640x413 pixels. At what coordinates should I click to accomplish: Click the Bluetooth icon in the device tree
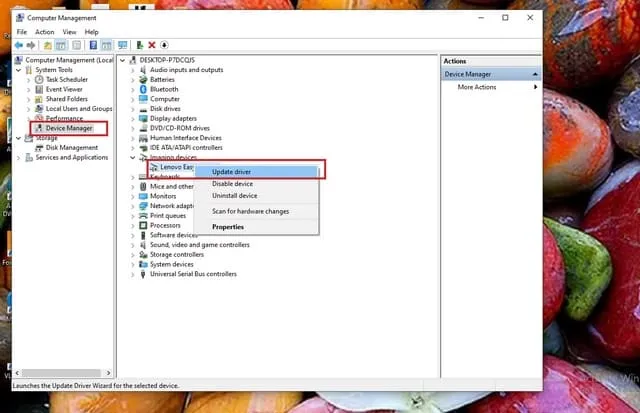tap(143, 89)
